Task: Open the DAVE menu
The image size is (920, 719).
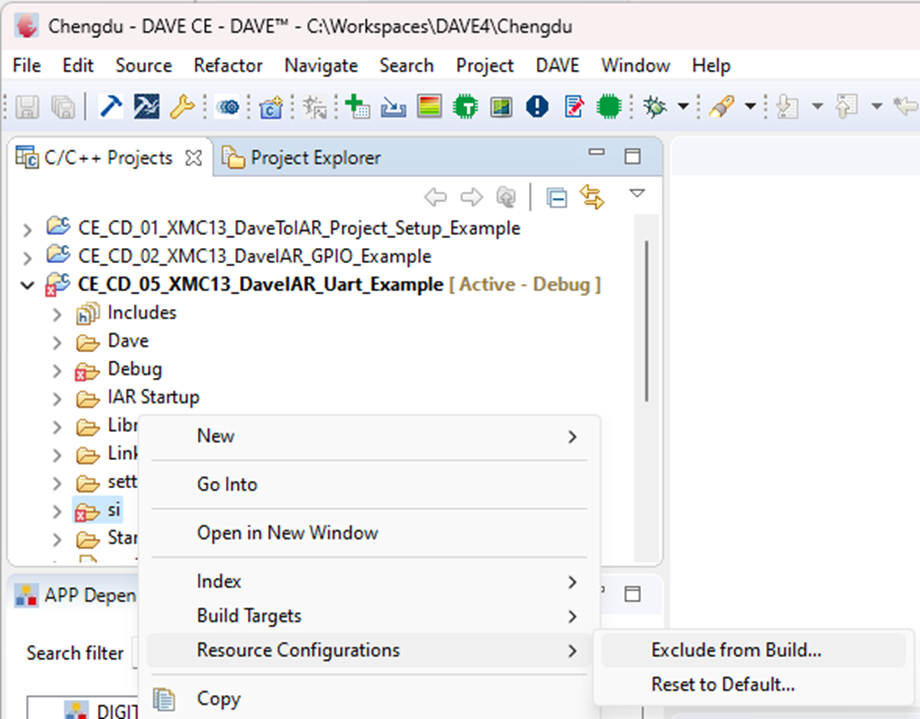Action: (557, 65)
